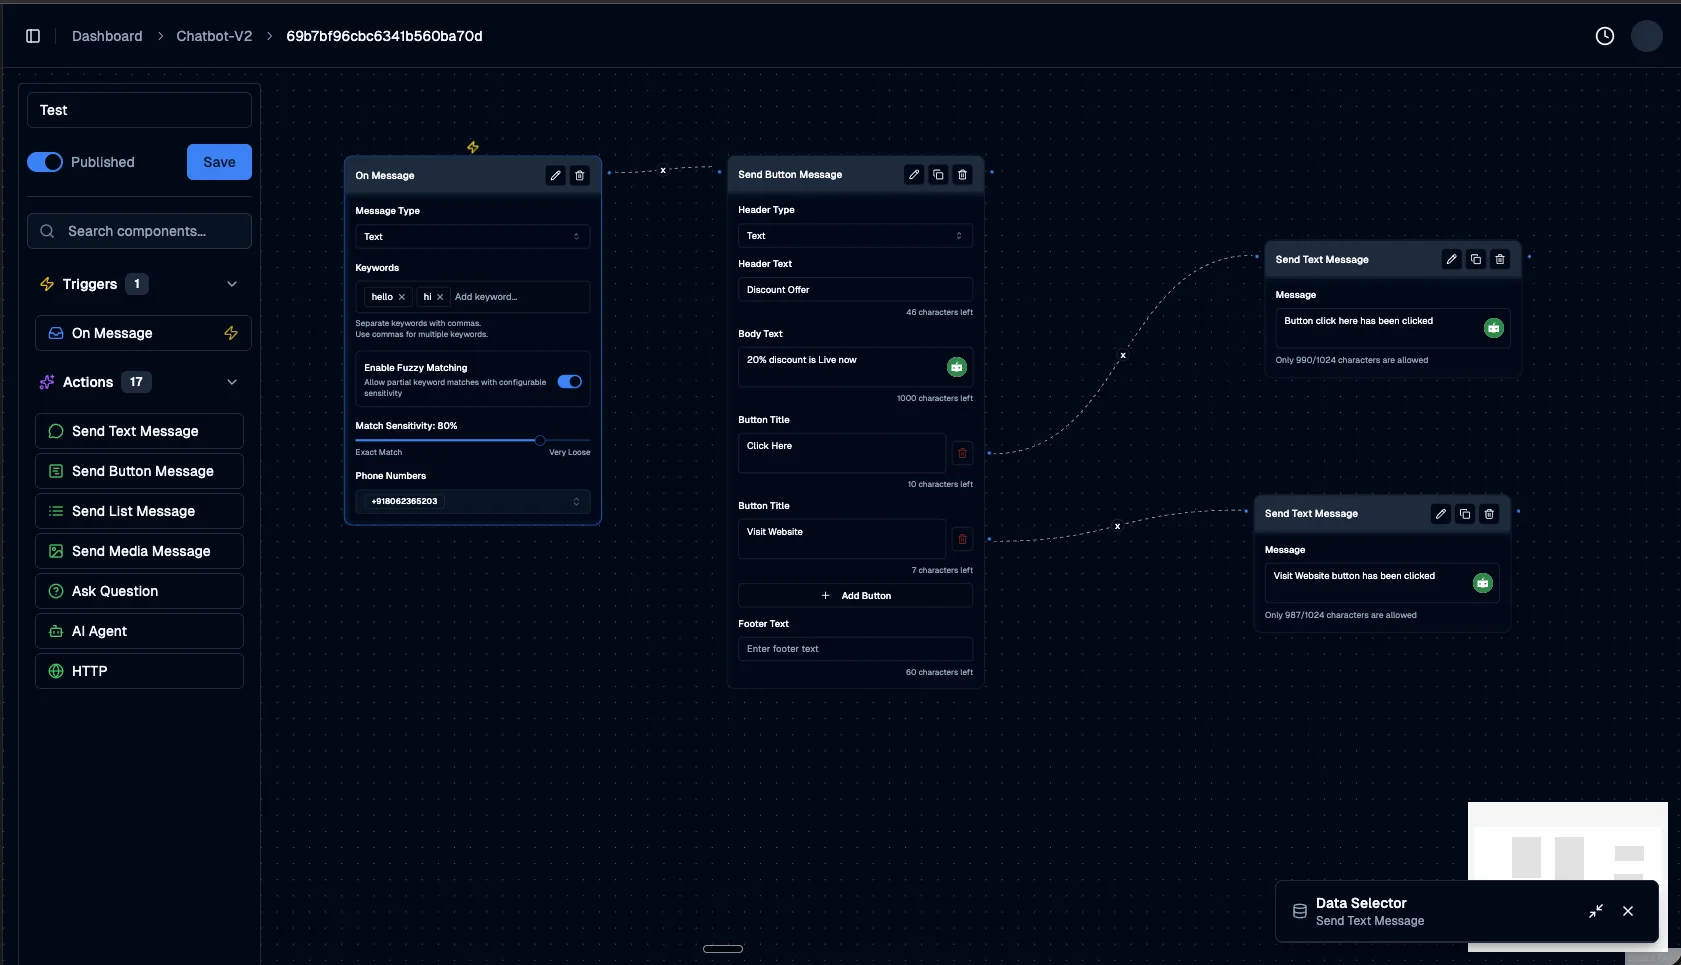Open the emoji picker in Body Text field
The height and width of the screenshot is (965, 1681).
[956, 366]
